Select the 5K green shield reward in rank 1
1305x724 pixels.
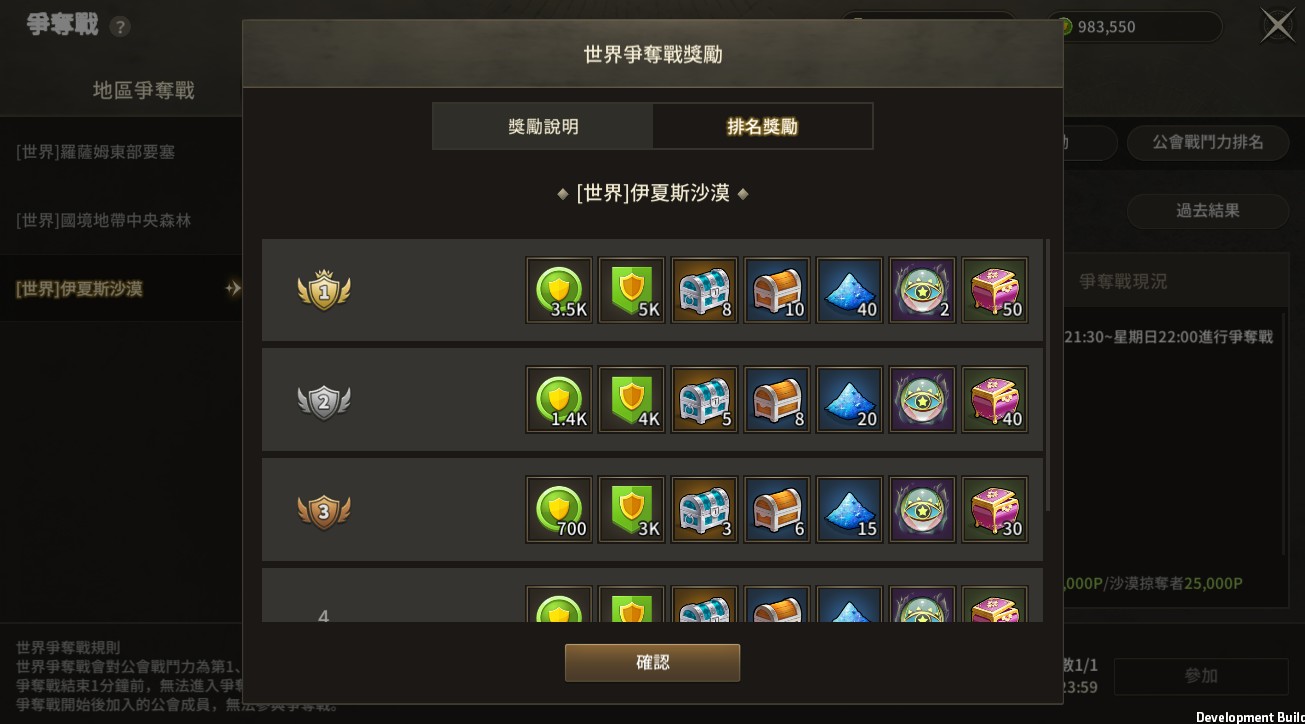(x=632, y=290)
